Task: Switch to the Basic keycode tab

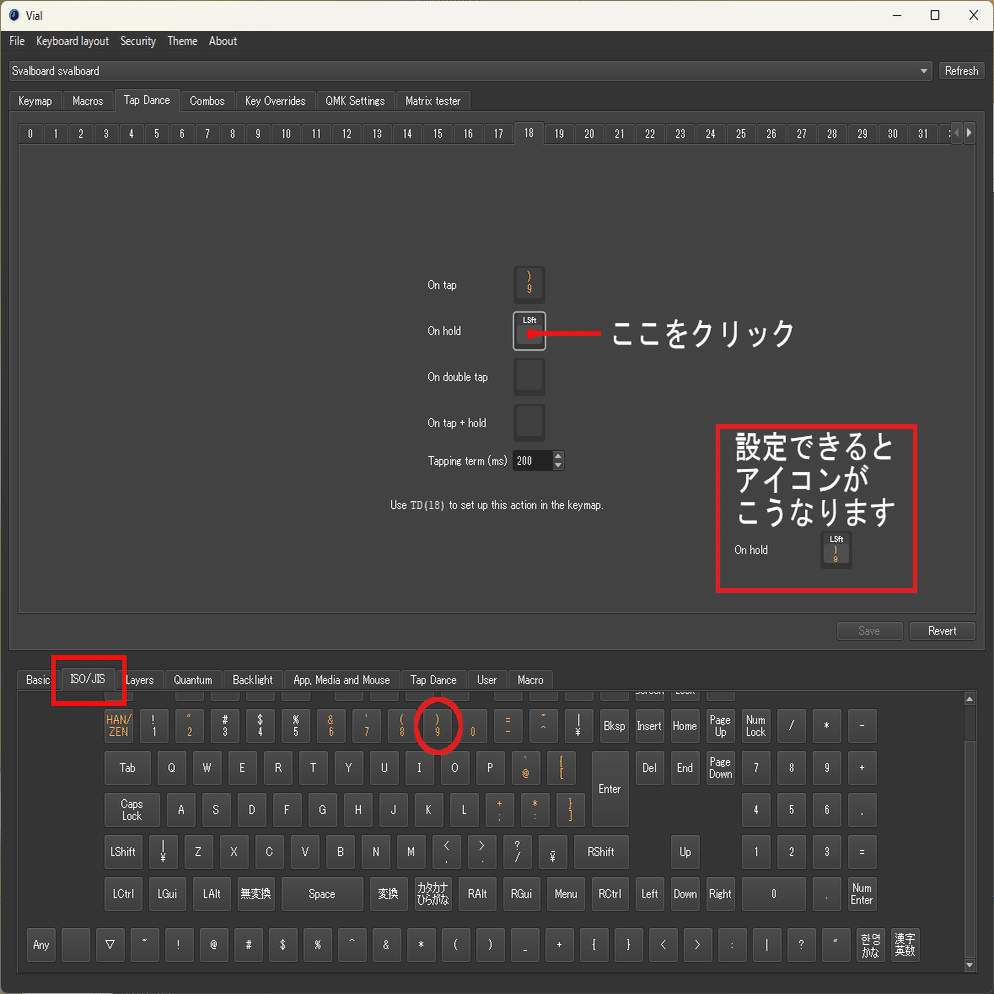Action: tap(37, 680)
